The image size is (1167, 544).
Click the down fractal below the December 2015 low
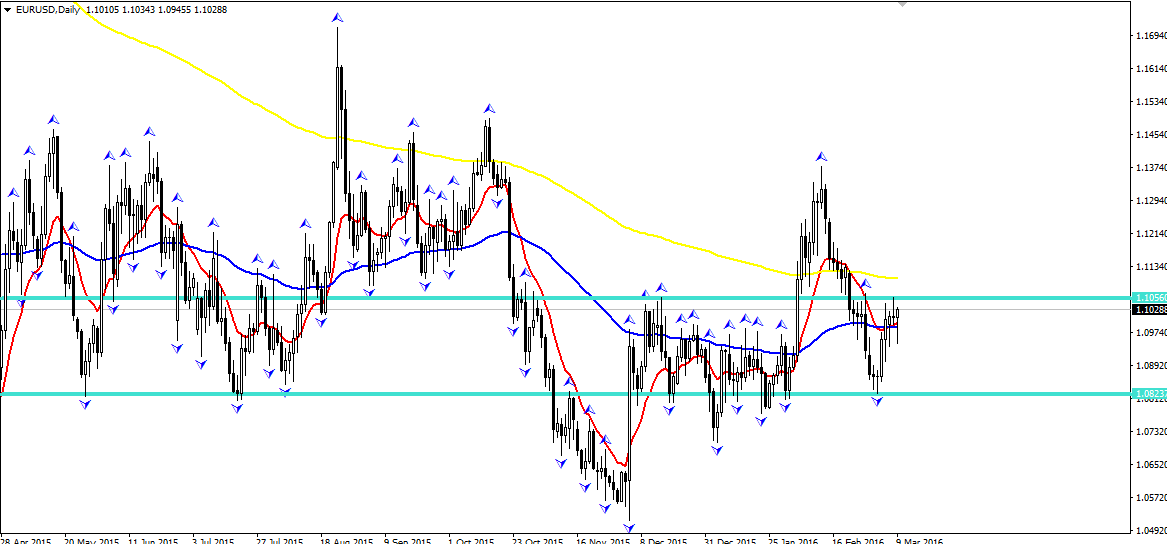[x=630, y=528]
